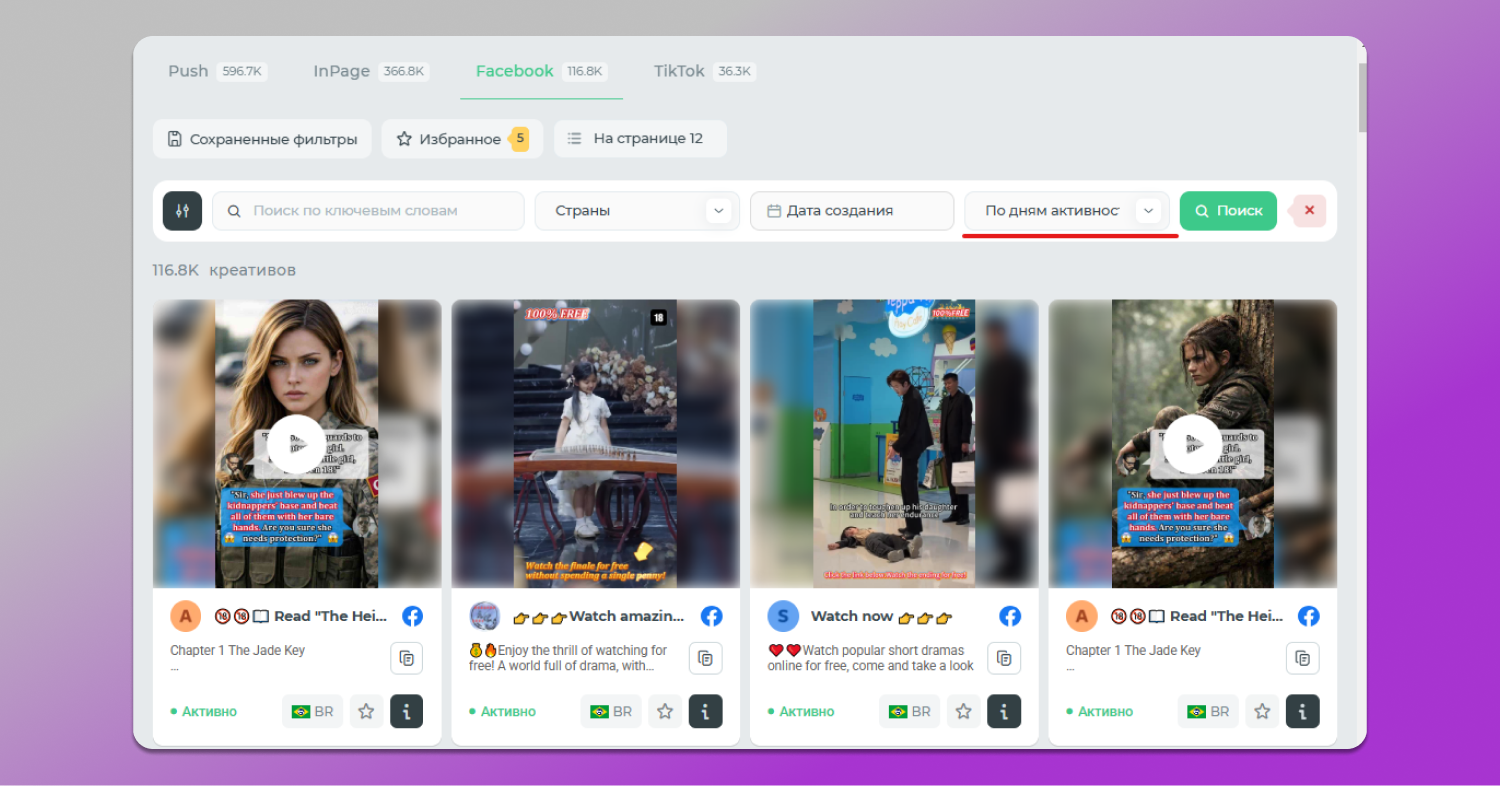Click Facebook icon on the Watch amazing card
The width and height of the screenshot is (1500, 786).
pos(711,616)
